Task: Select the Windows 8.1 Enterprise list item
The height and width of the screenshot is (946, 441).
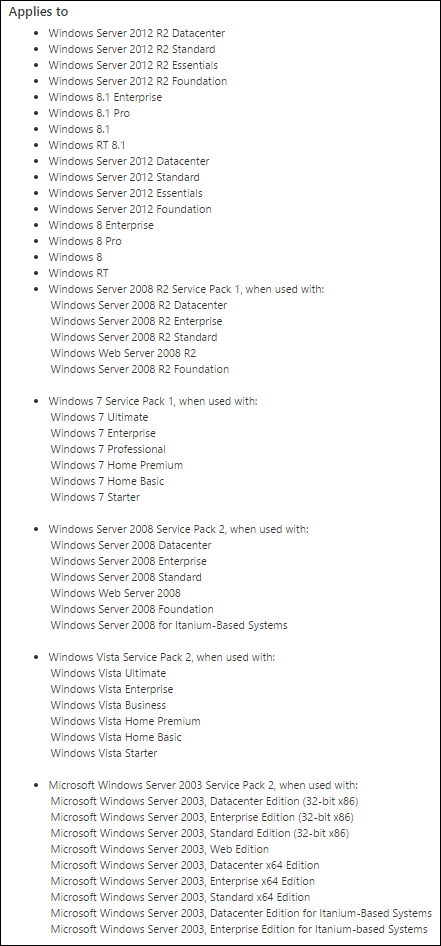Action: [x=106, y=97]
